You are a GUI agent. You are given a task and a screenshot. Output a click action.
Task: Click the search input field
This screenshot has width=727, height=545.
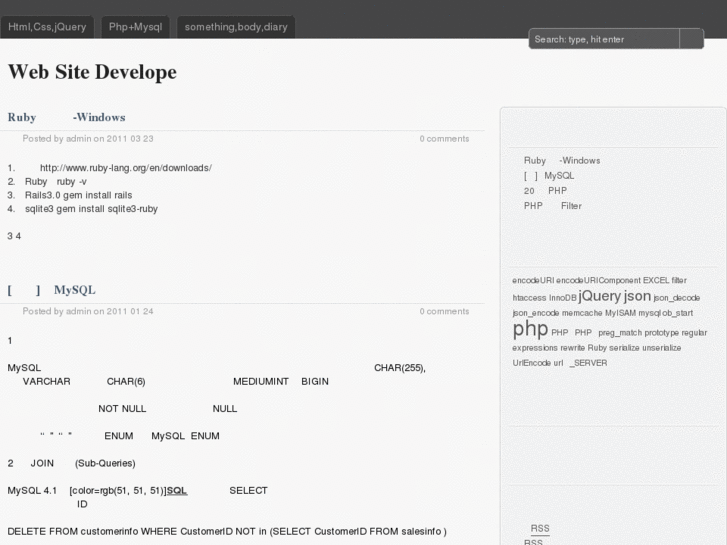(604, 39)
